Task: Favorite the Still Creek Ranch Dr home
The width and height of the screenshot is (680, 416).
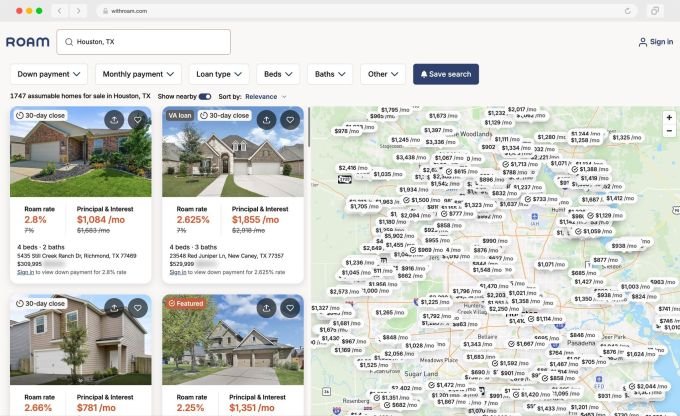Action: coord(138,119)
